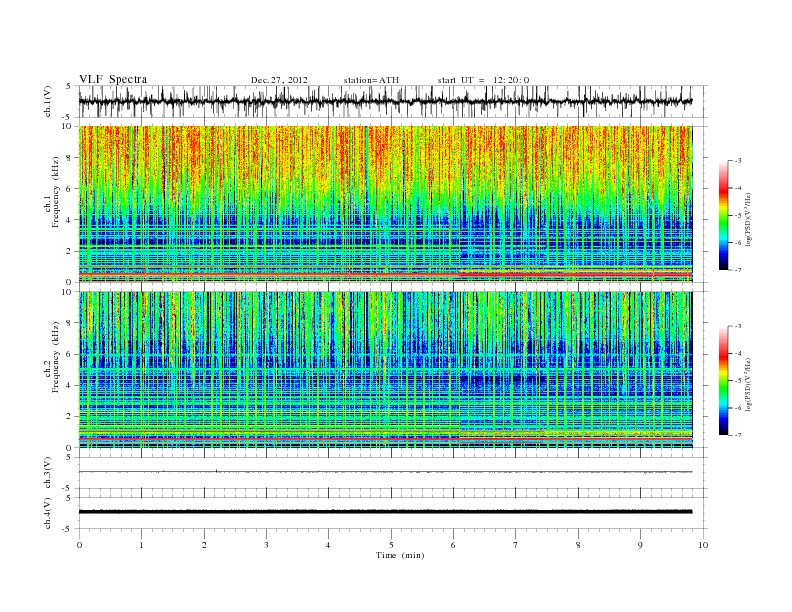This screenshot has height=612, width=792.
Task: Click the ch.1 spectrogram color scale bar
Action: tap(723, 216)
